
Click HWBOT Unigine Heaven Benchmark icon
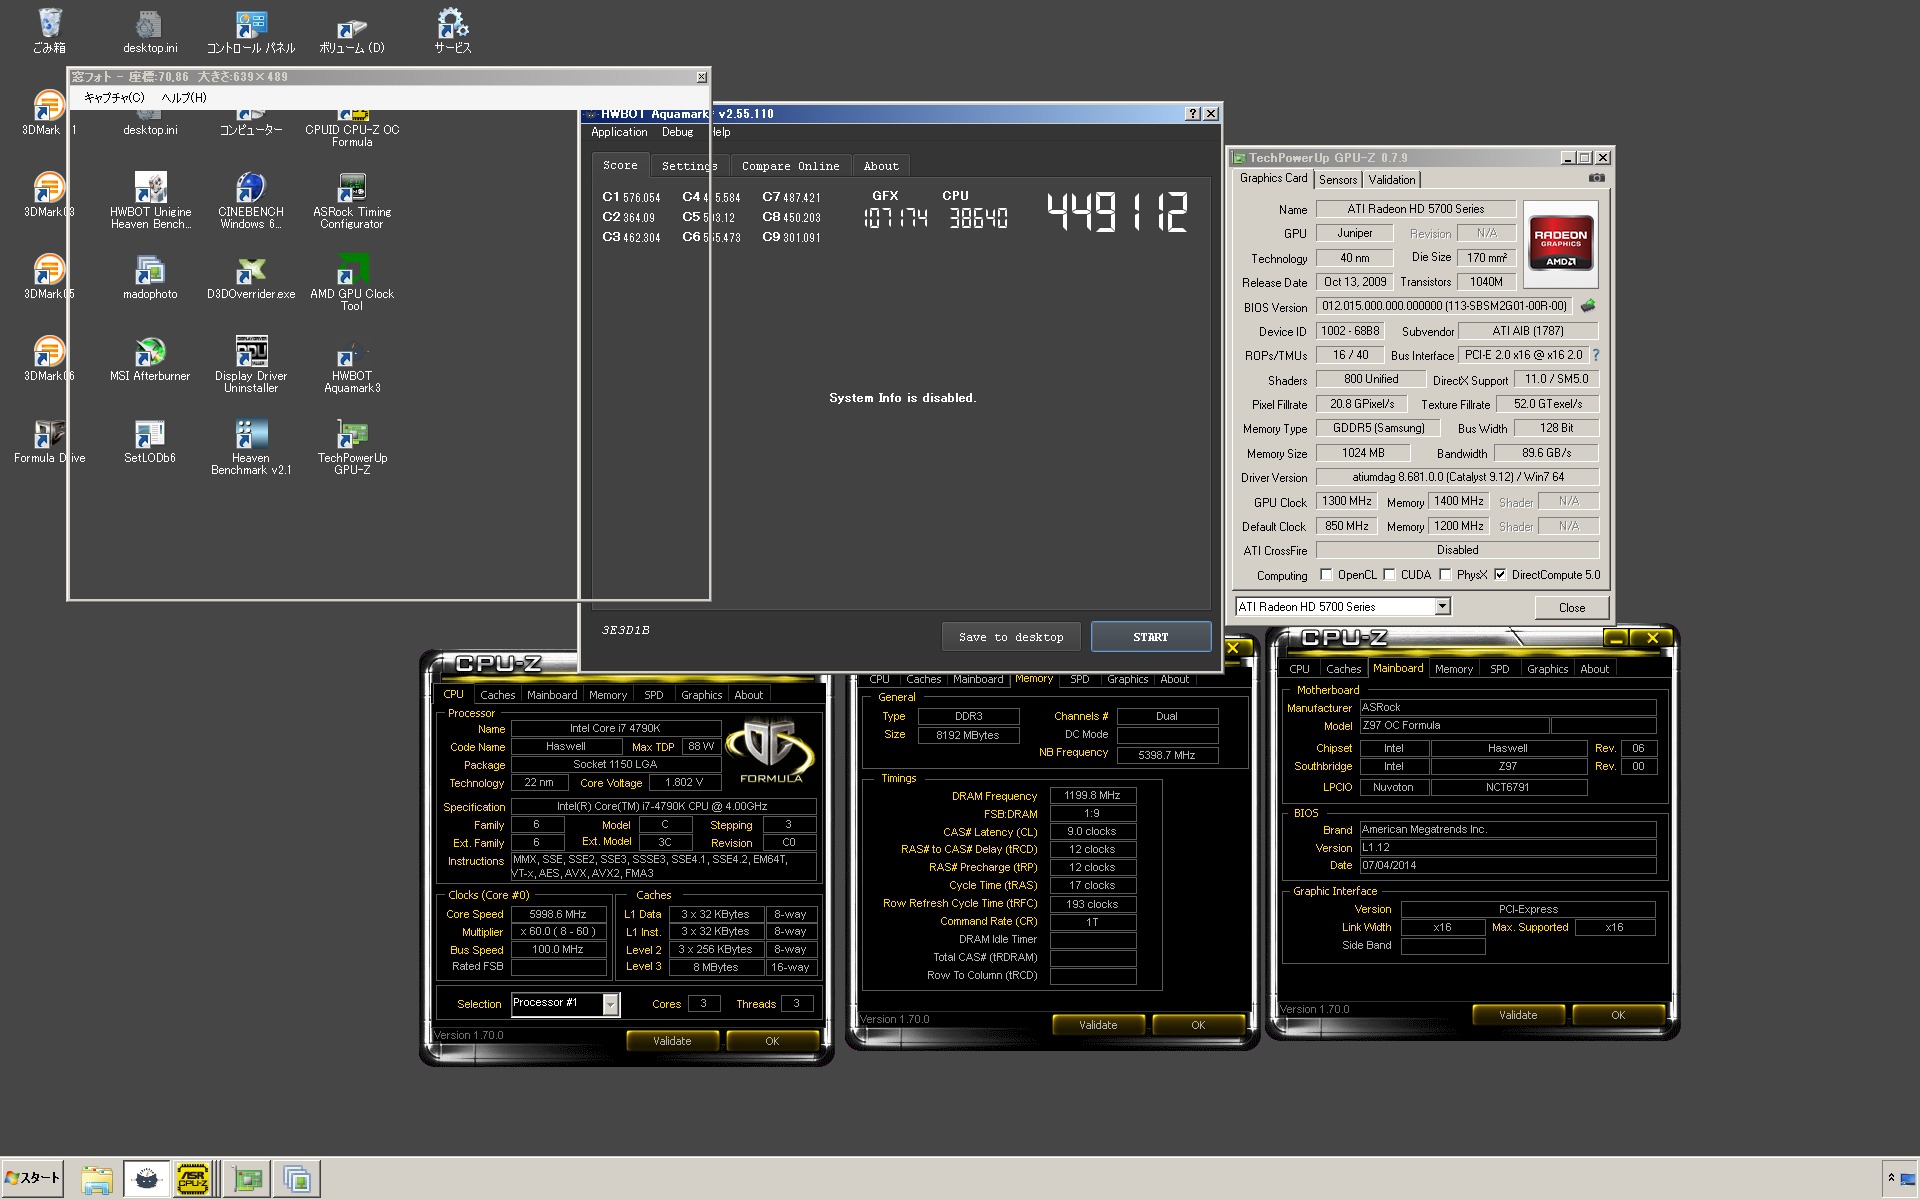(x=150, y=201)
